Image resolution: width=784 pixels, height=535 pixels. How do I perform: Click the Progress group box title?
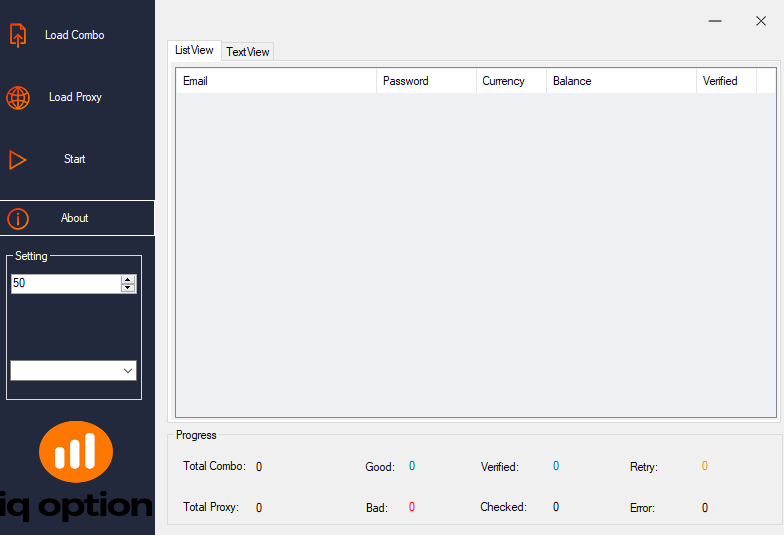pyautogui.click(x=196, y=435)
